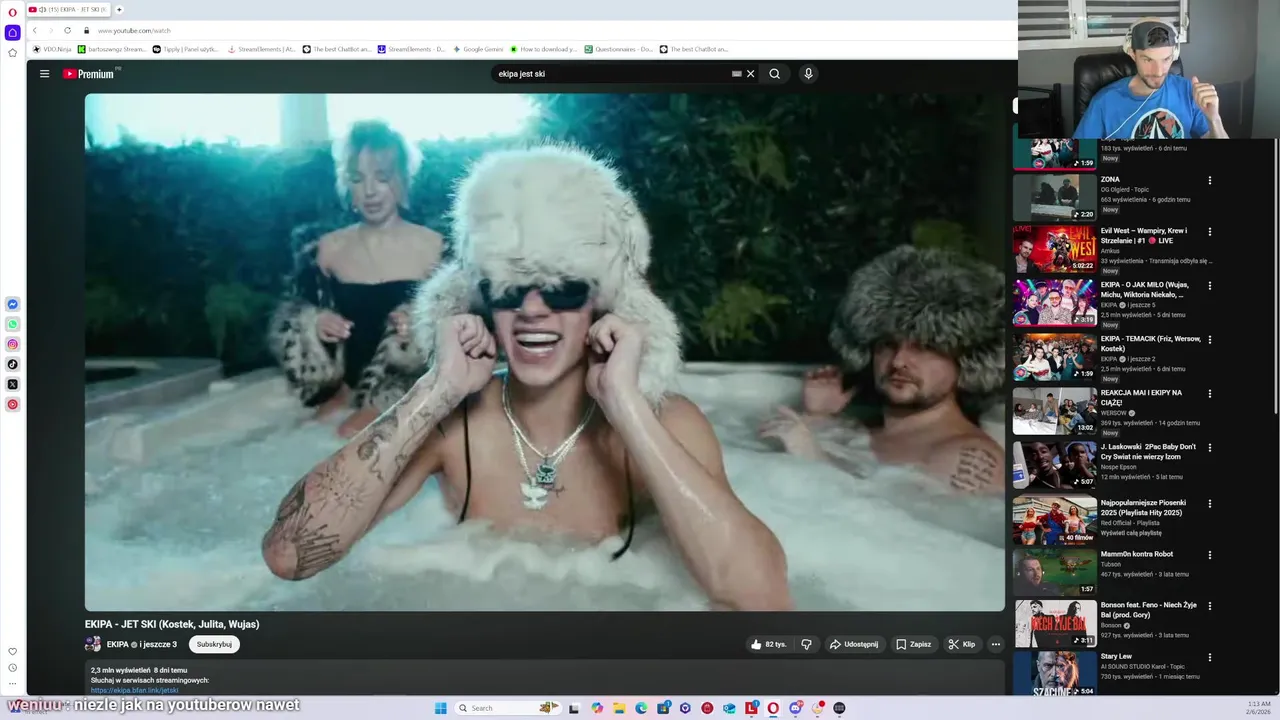Dislike the video with thumbs down
The image size is (1280, 720).
pyautogui.click(x=806, y=644)
